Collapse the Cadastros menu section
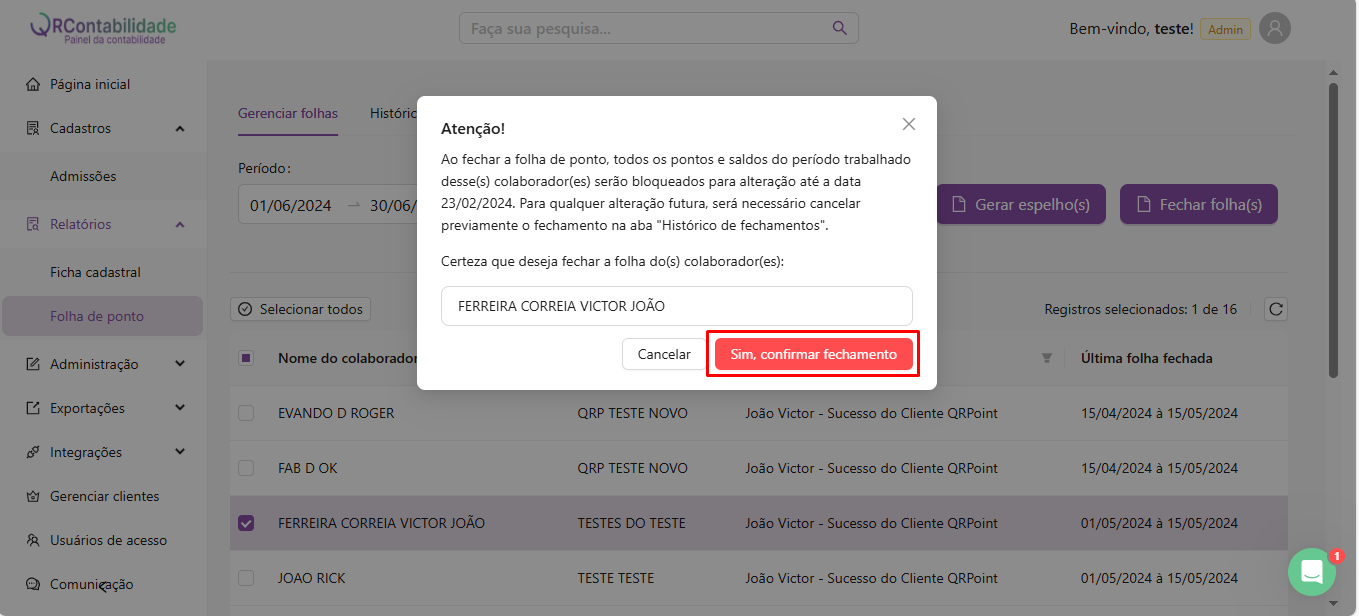Screen dimensions: 1359x616 point(180,128)
